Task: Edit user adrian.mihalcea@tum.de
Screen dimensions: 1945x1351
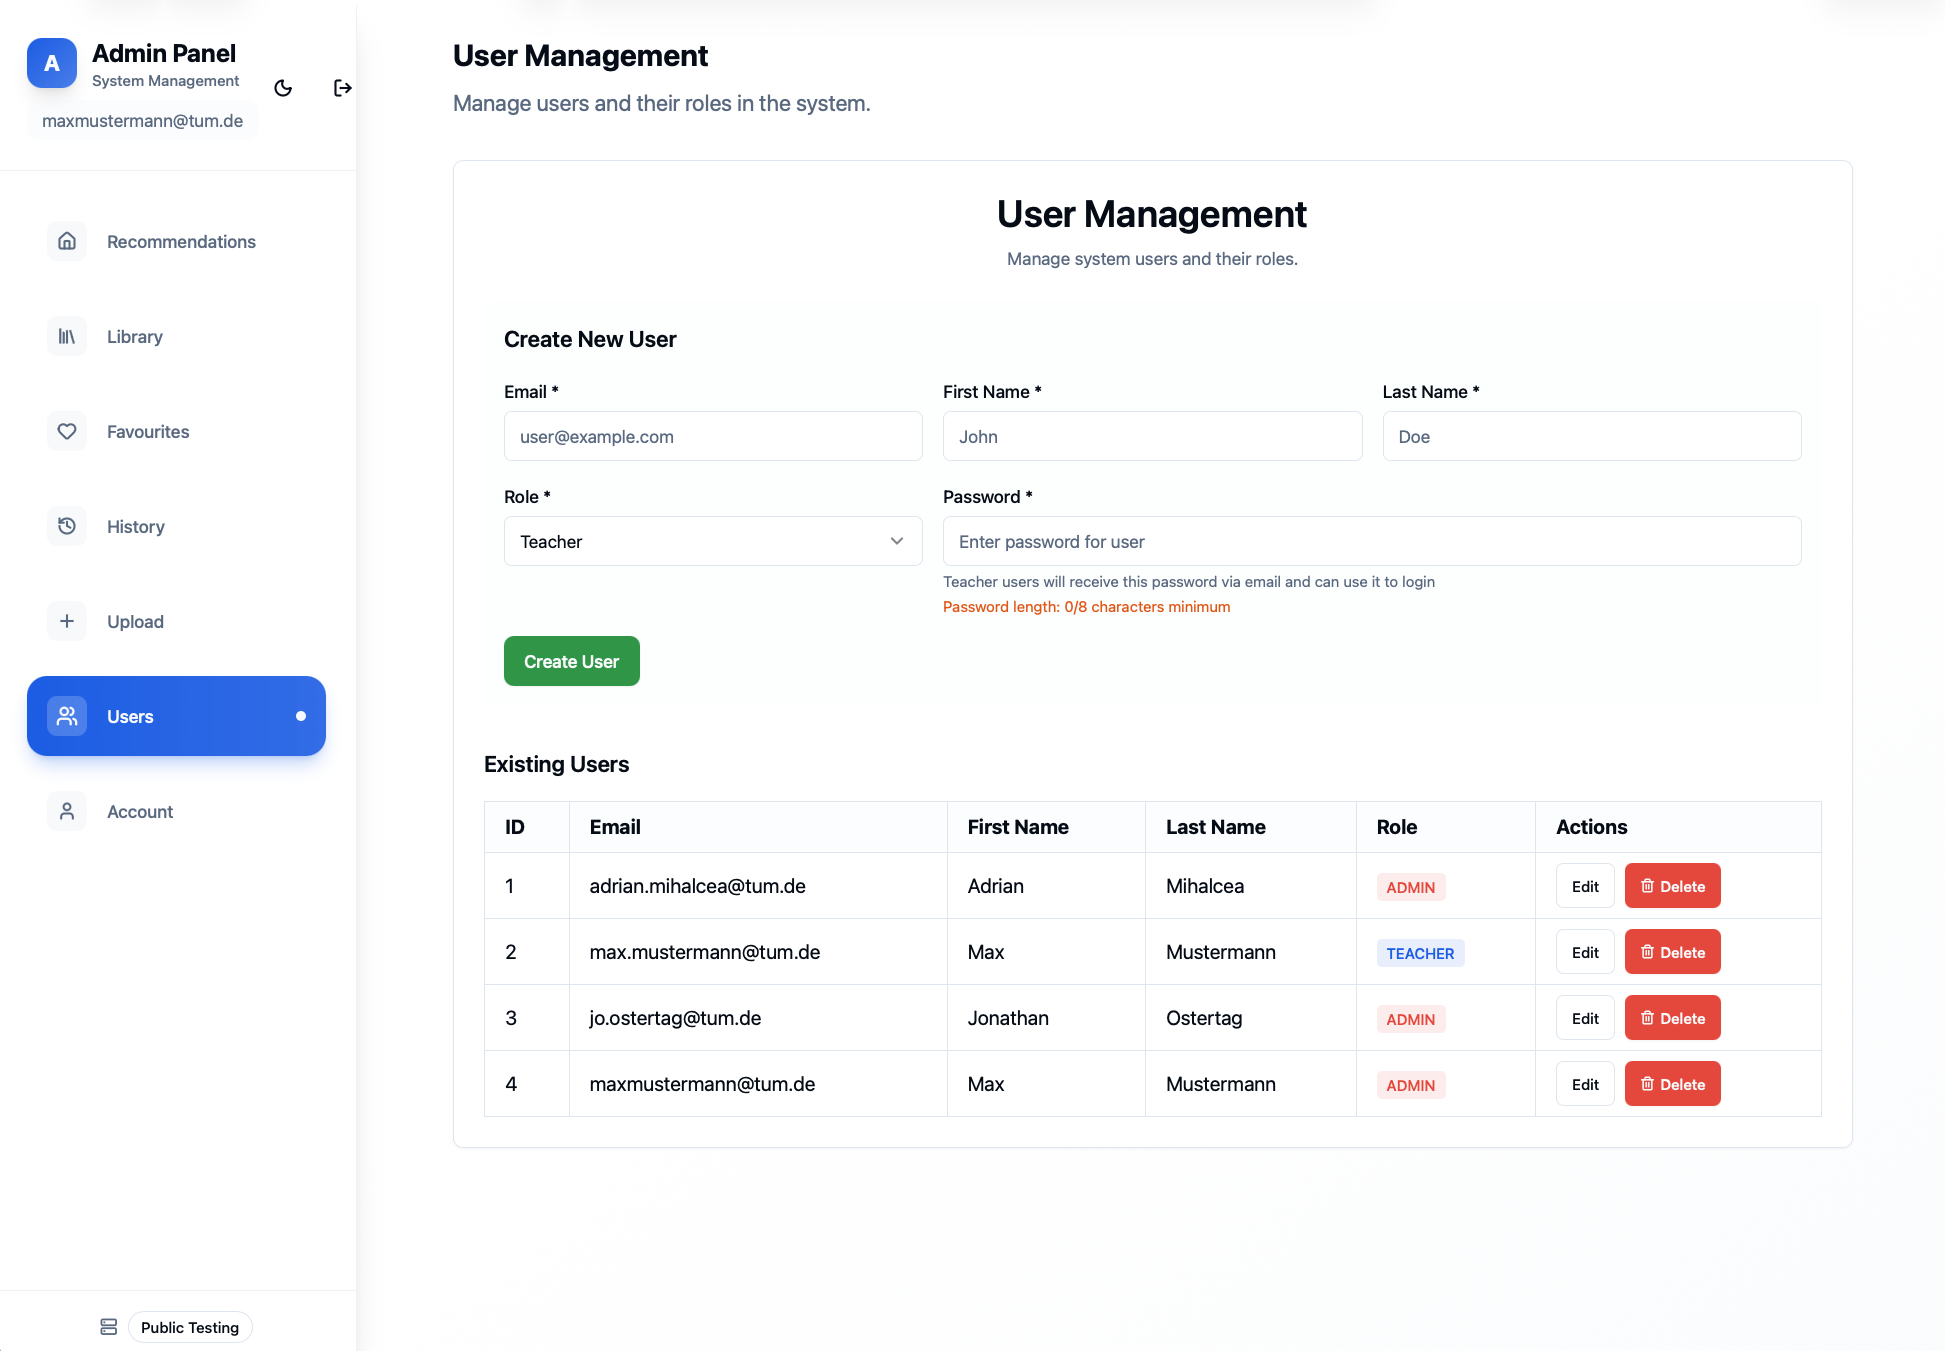Action: point(1585,886)
